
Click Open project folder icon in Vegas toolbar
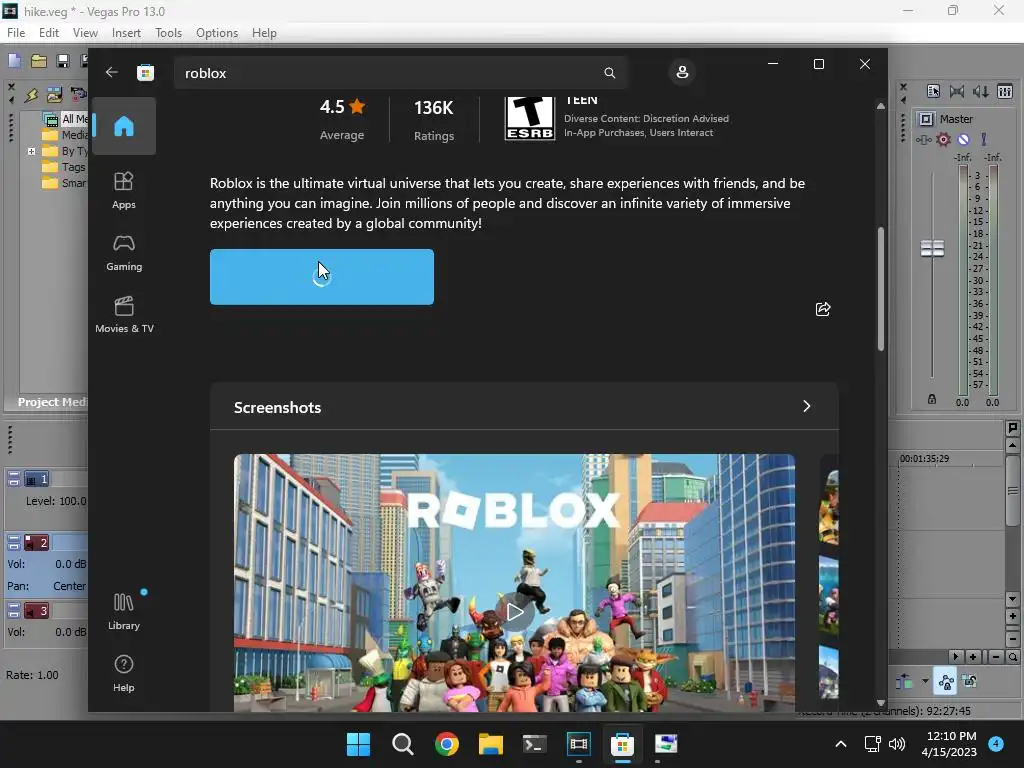(x=39, y=61)
